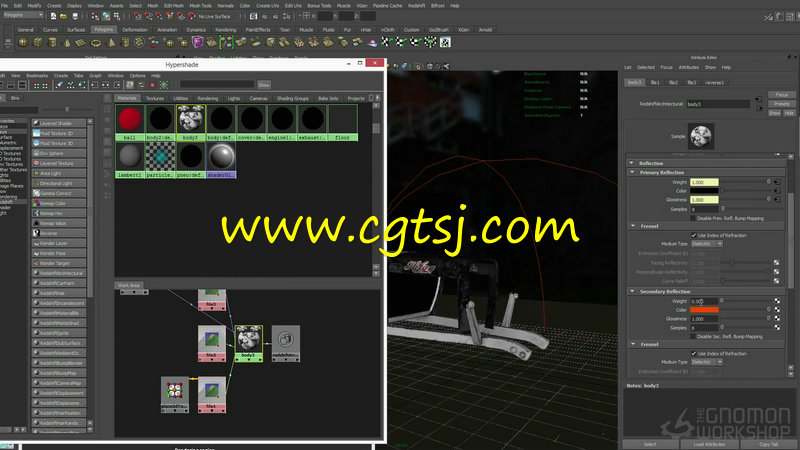Switch to the Shading Groups tab in Hypershade
The width and height of the screenshot is (800, 450).
click(292, 98)
